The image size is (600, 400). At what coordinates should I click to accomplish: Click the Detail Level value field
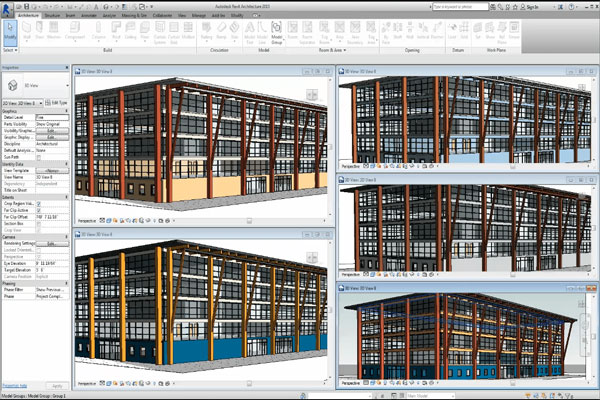(52, 117)
